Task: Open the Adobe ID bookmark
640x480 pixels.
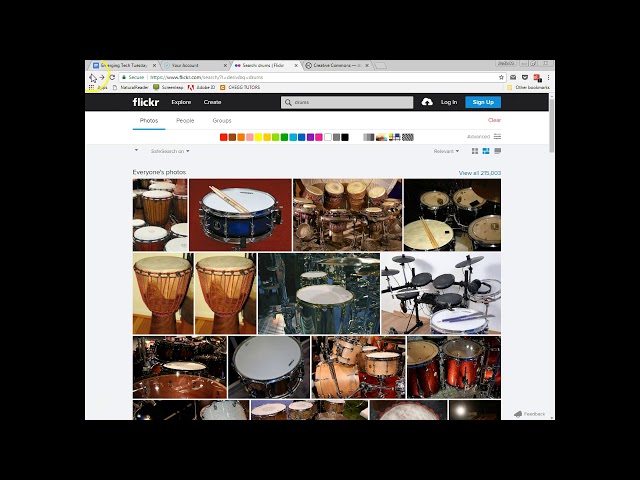Action: pyautogui.click(x=201, y=87)
